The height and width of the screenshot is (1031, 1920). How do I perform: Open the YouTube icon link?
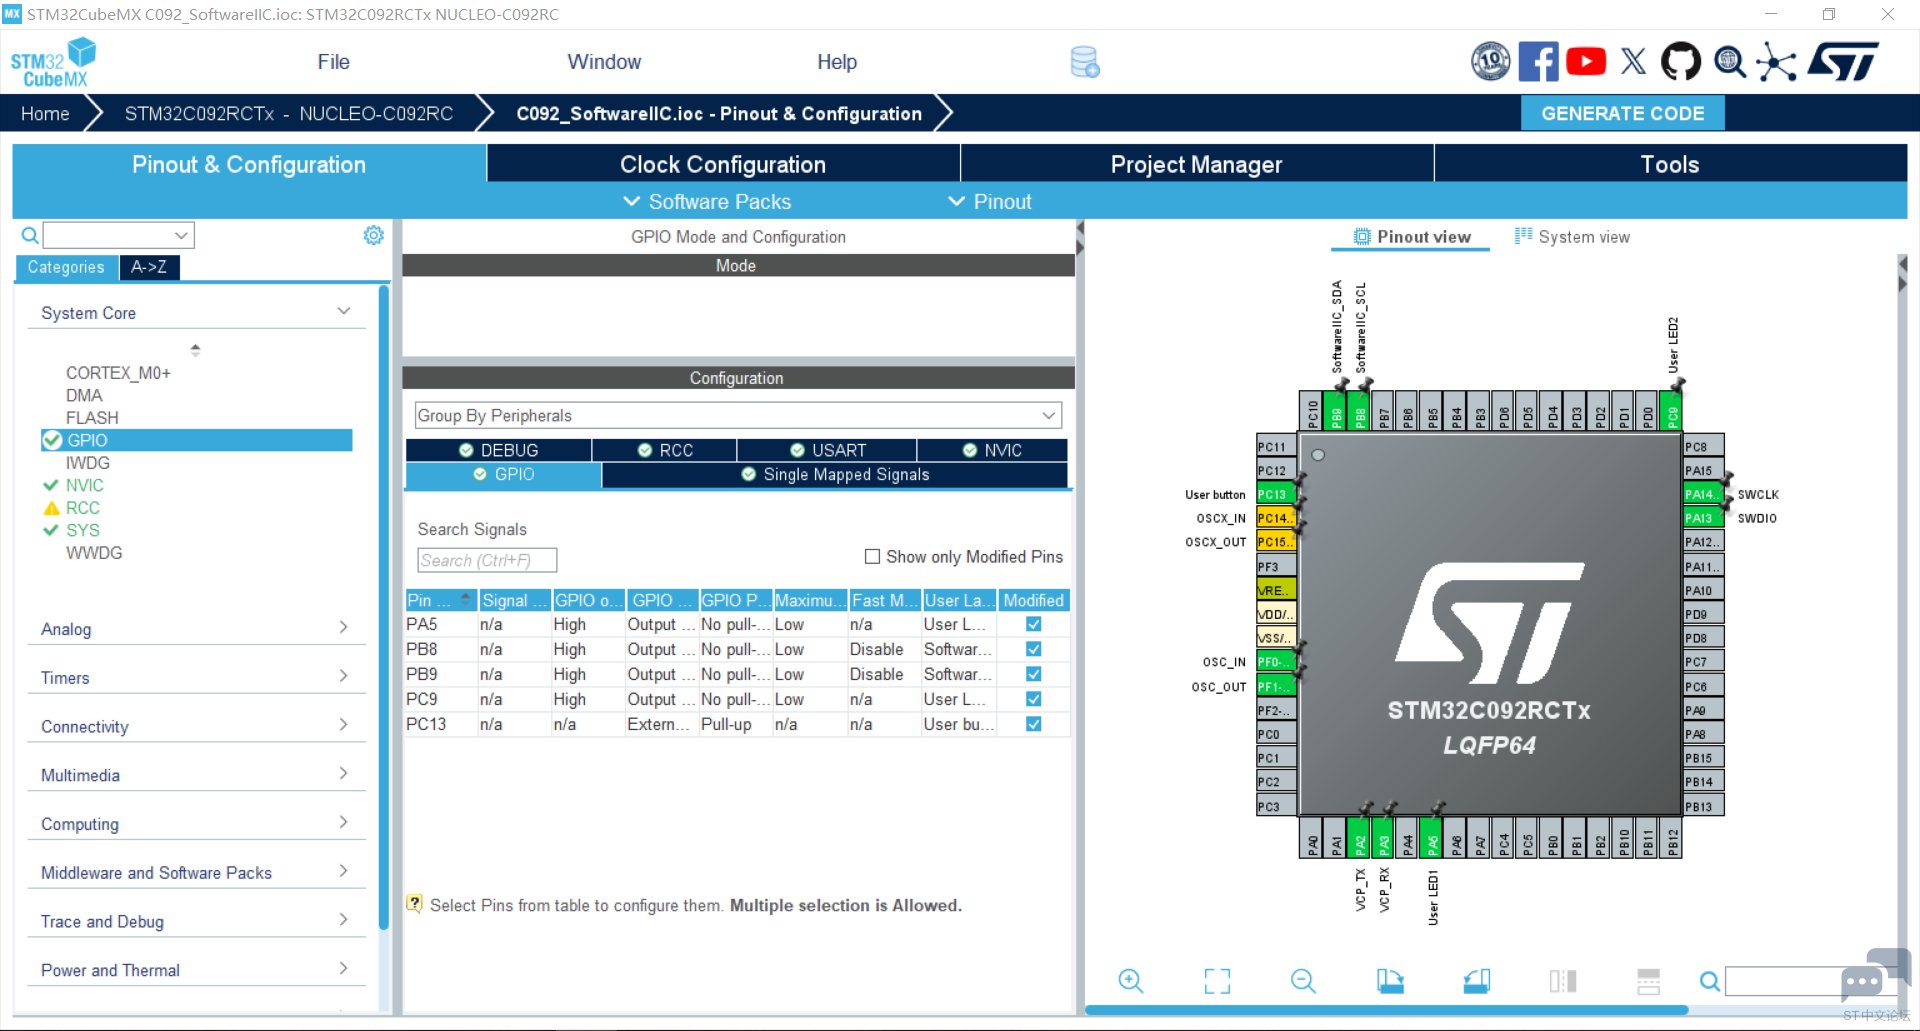click(1586, 62)
